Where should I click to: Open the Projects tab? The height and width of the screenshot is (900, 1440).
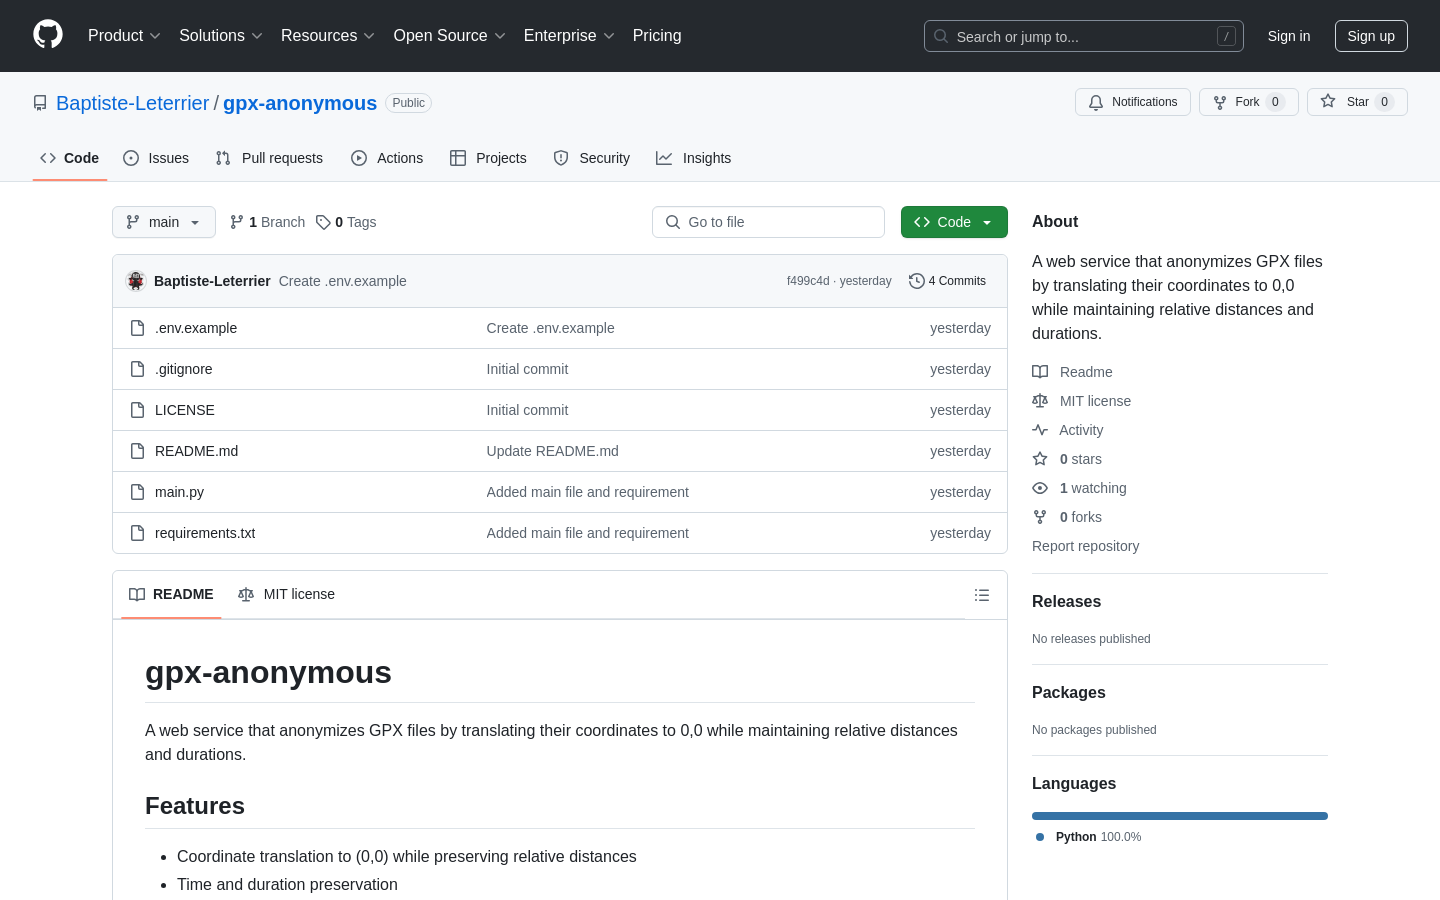click(x=488, y=158)
